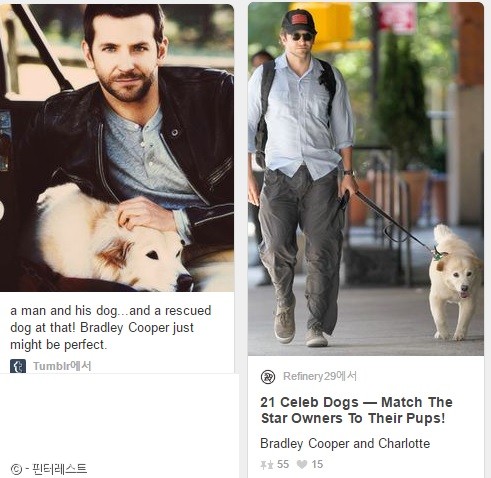Viewport: 491px width, 478px height.
Task: Open the man with dog portrait photo
Action: pyautogui.click(x=117, y=148)
